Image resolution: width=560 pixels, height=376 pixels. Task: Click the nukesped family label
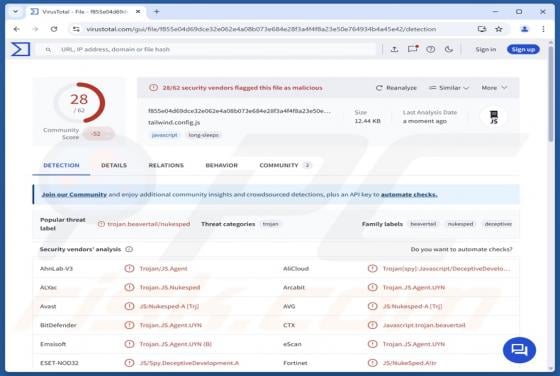point(460,224)
